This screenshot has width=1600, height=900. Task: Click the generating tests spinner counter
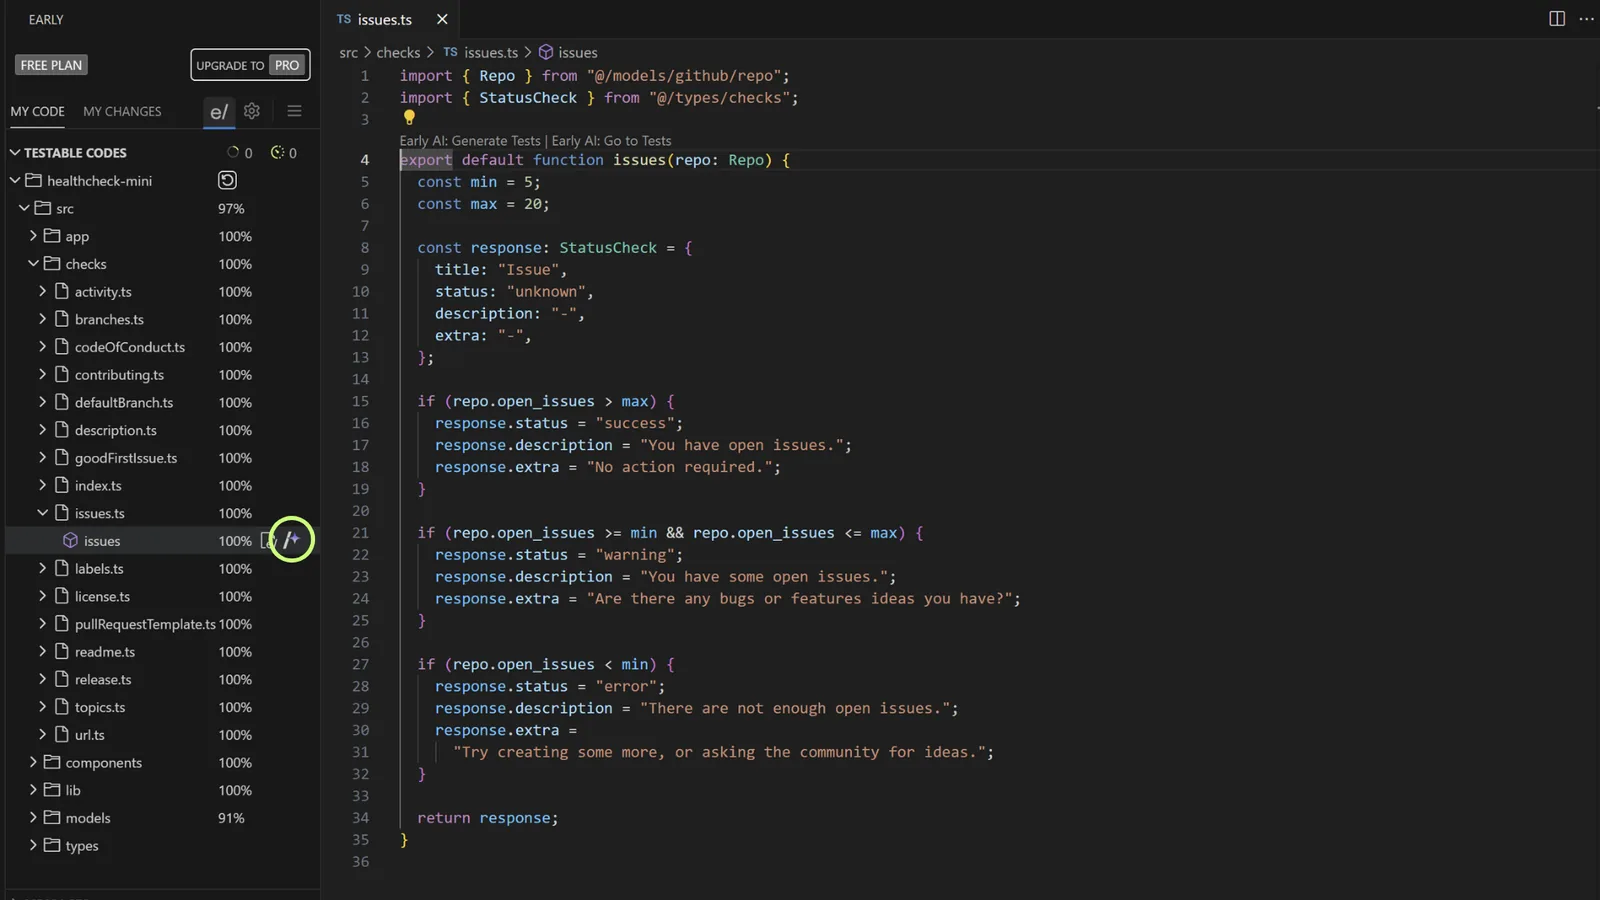coord(240,153)
